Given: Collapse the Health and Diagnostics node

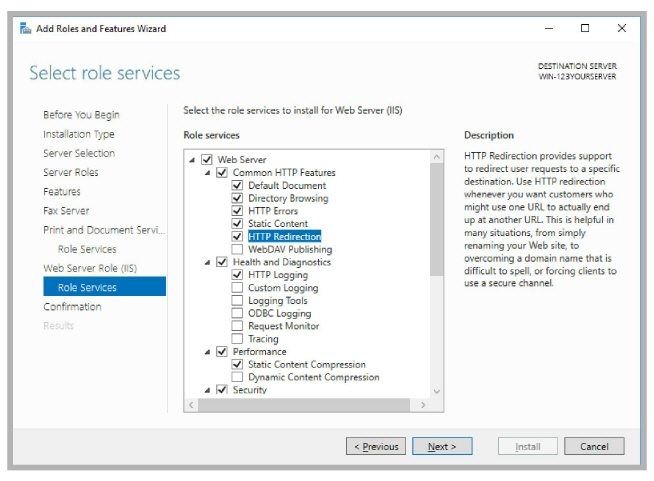Looking at the screenshot, I should pyautogui.click(x=208, y=262).
